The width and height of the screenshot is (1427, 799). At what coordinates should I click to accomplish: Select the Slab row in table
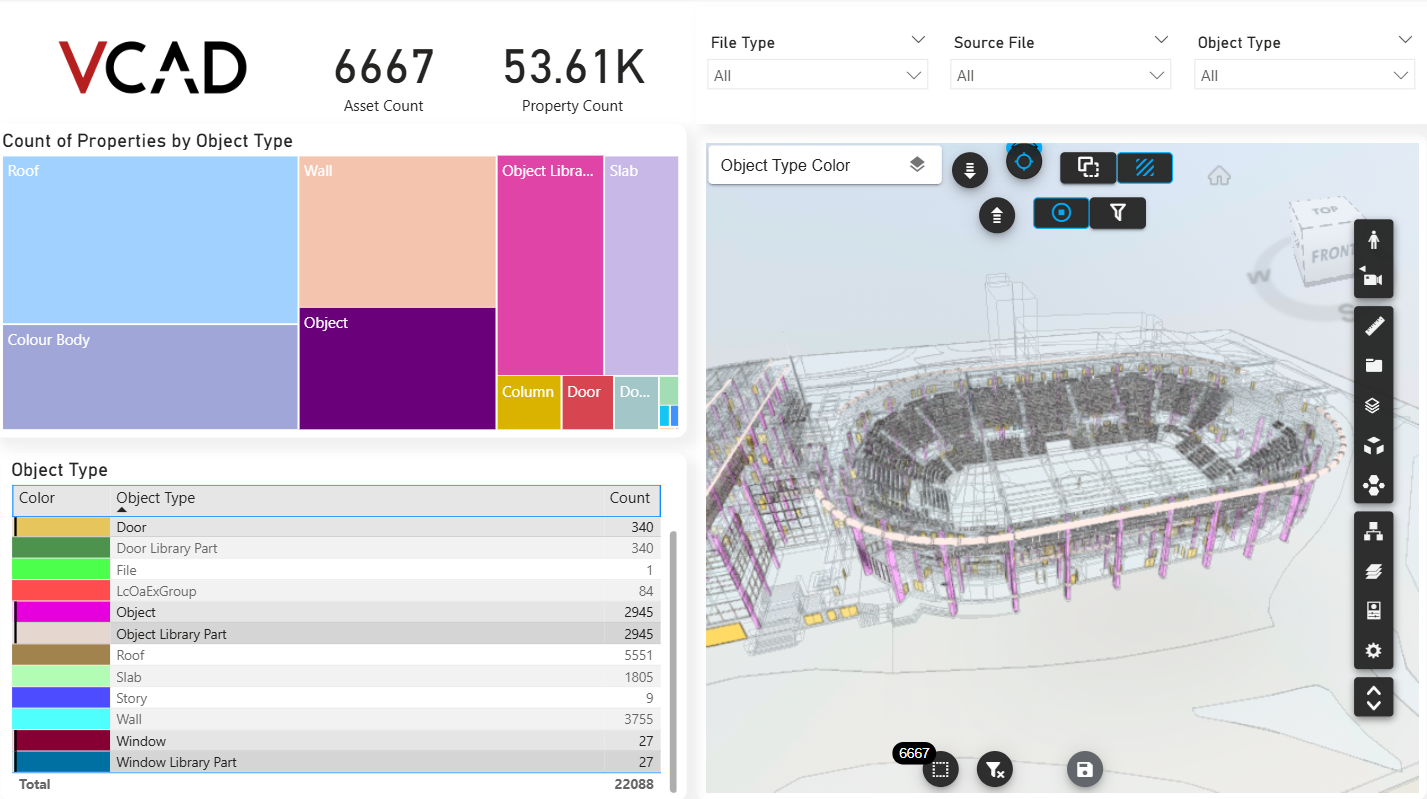(x=336, y=677)
